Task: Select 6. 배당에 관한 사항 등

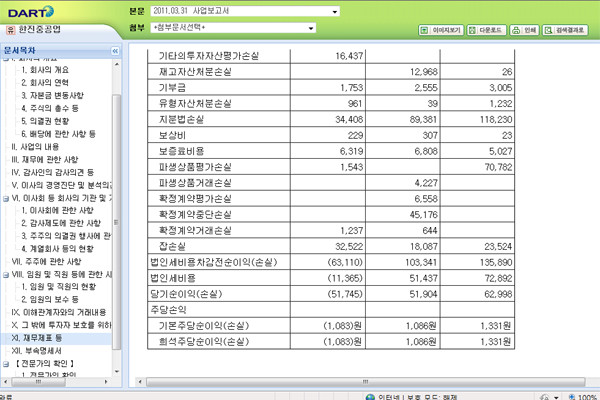Action: [x=58, y=134]
